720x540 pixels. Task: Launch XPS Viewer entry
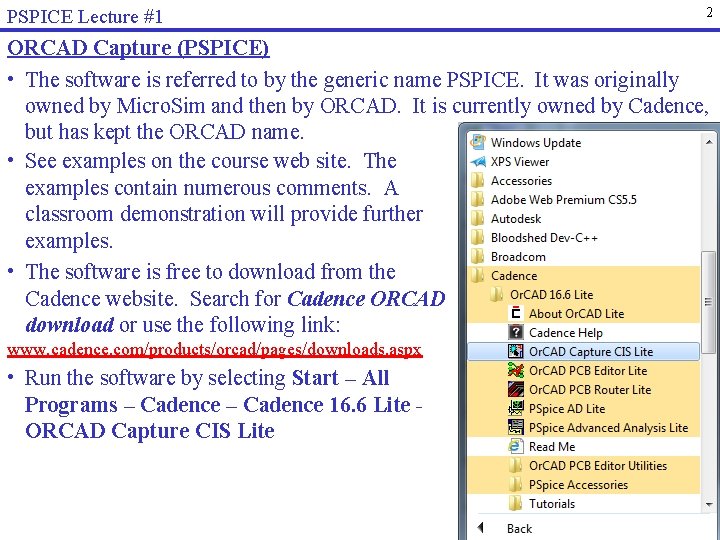584,162
